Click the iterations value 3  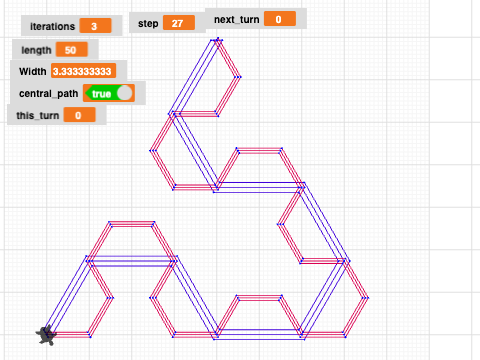[x=95, y=26]
